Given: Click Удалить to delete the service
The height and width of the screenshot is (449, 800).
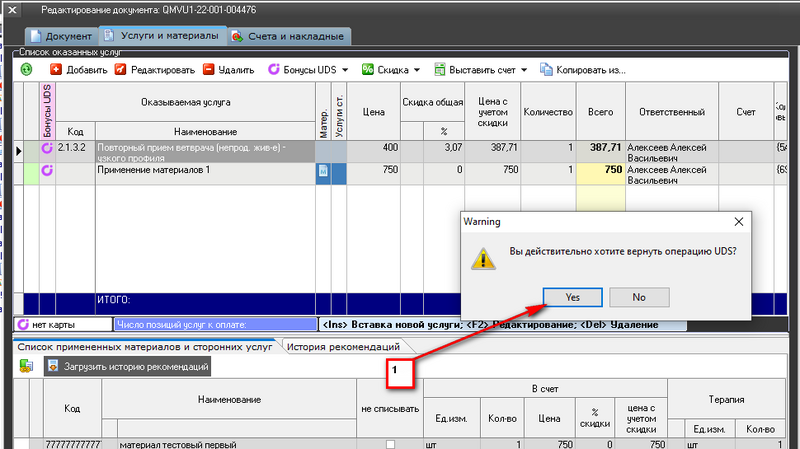Looking at the screenshot, I should pyautogui.click(x=229, y=70).
